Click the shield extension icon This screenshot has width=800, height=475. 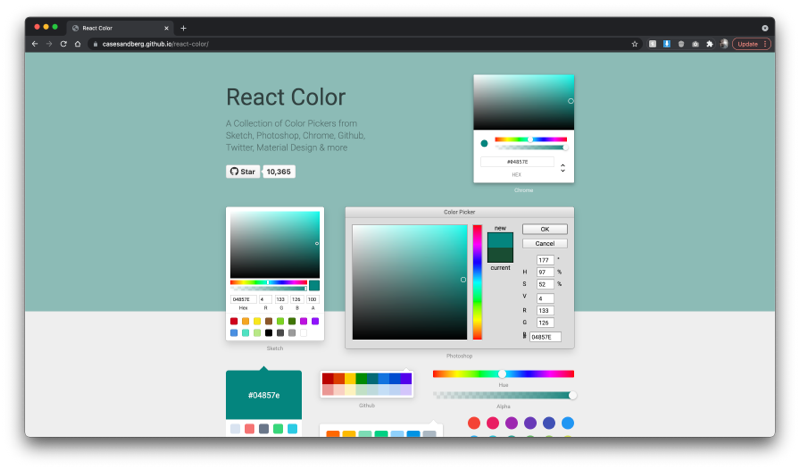click(x=681, y=44)
